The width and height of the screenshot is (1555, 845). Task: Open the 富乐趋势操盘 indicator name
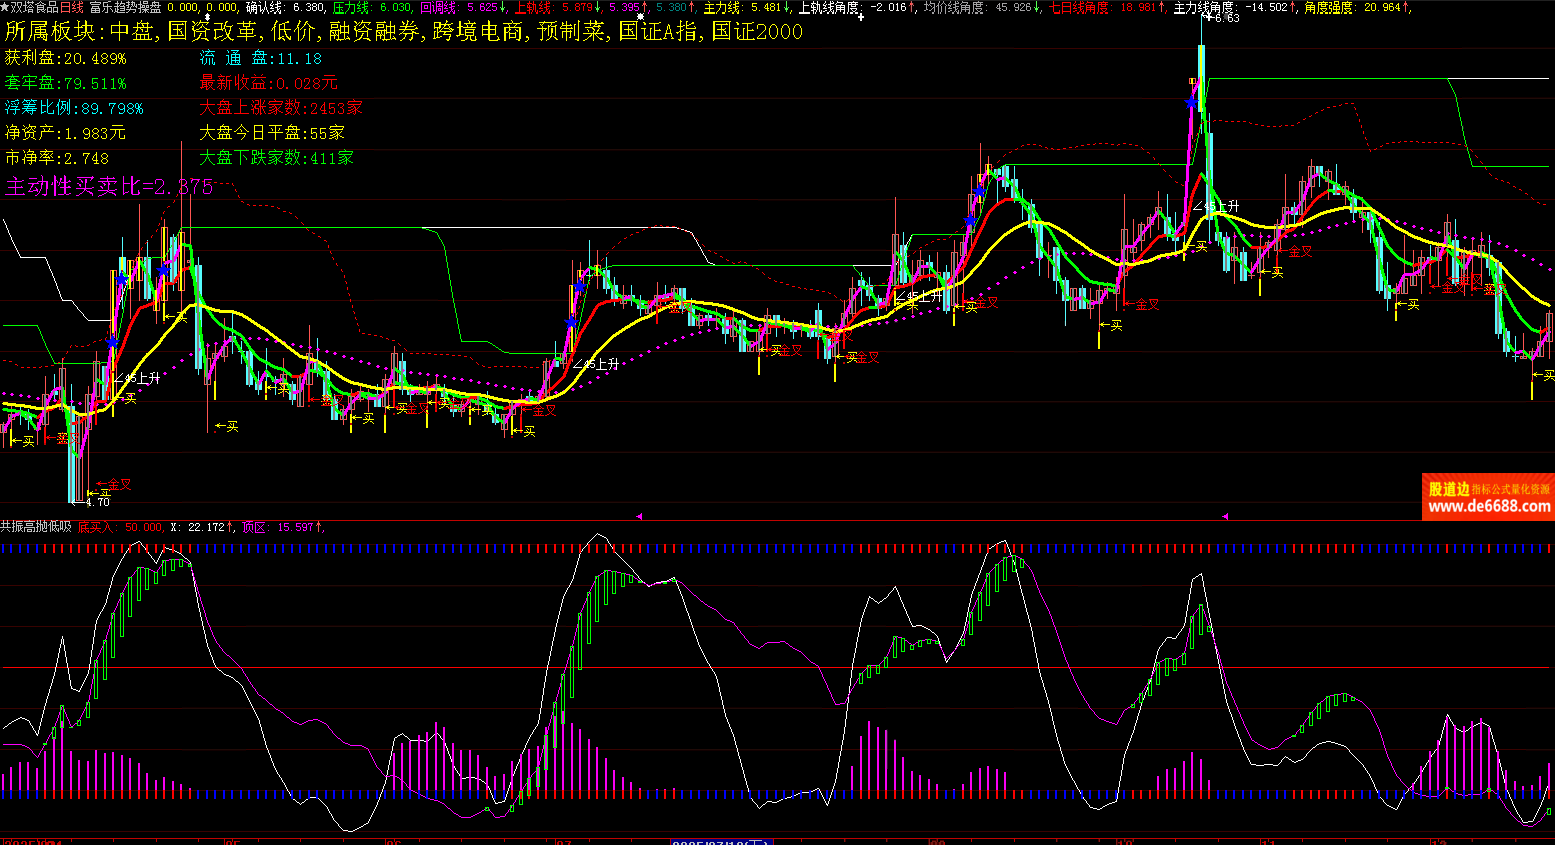[125, 7]
